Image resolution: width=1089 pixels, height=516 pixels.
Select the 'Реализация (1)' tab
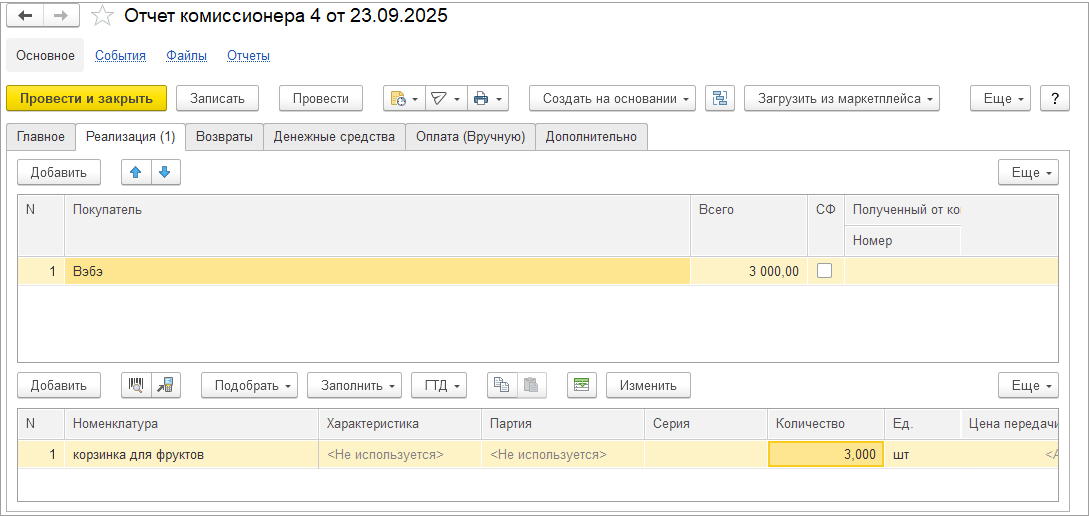point(131,137)
